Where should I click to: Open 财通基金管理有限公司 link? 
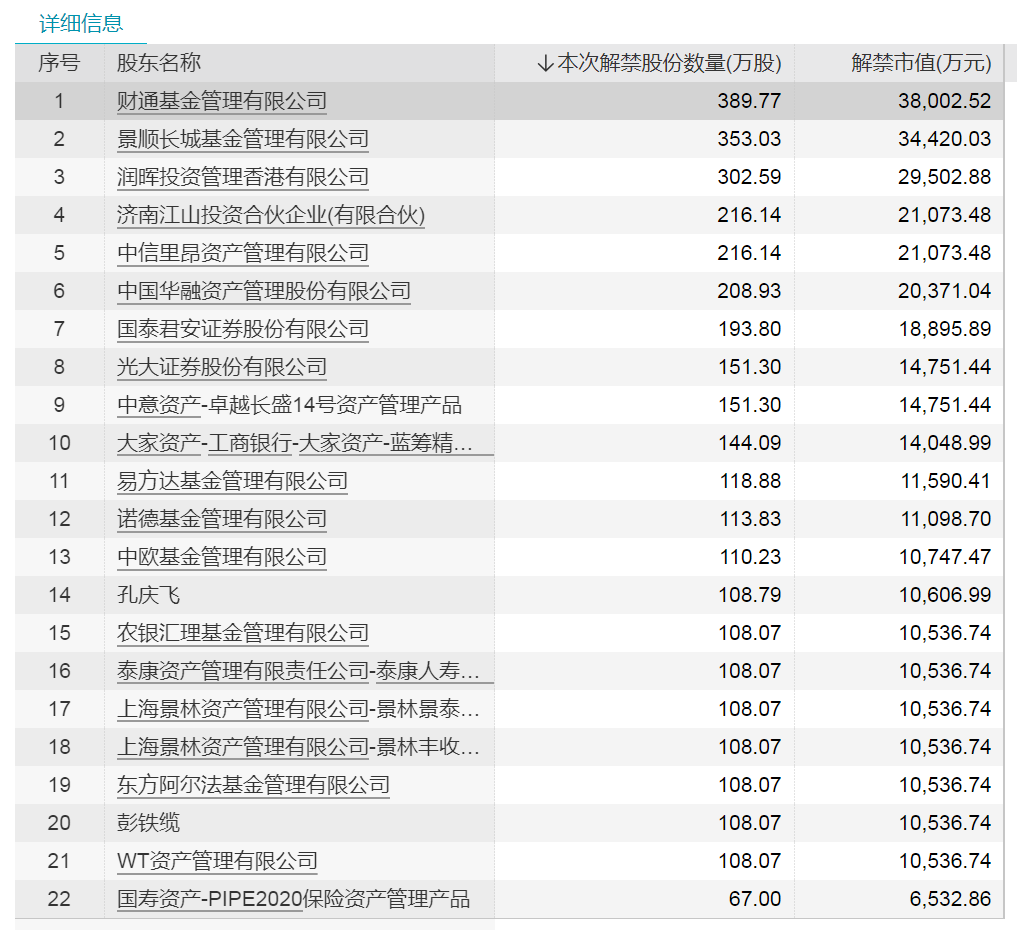[222, 101]
